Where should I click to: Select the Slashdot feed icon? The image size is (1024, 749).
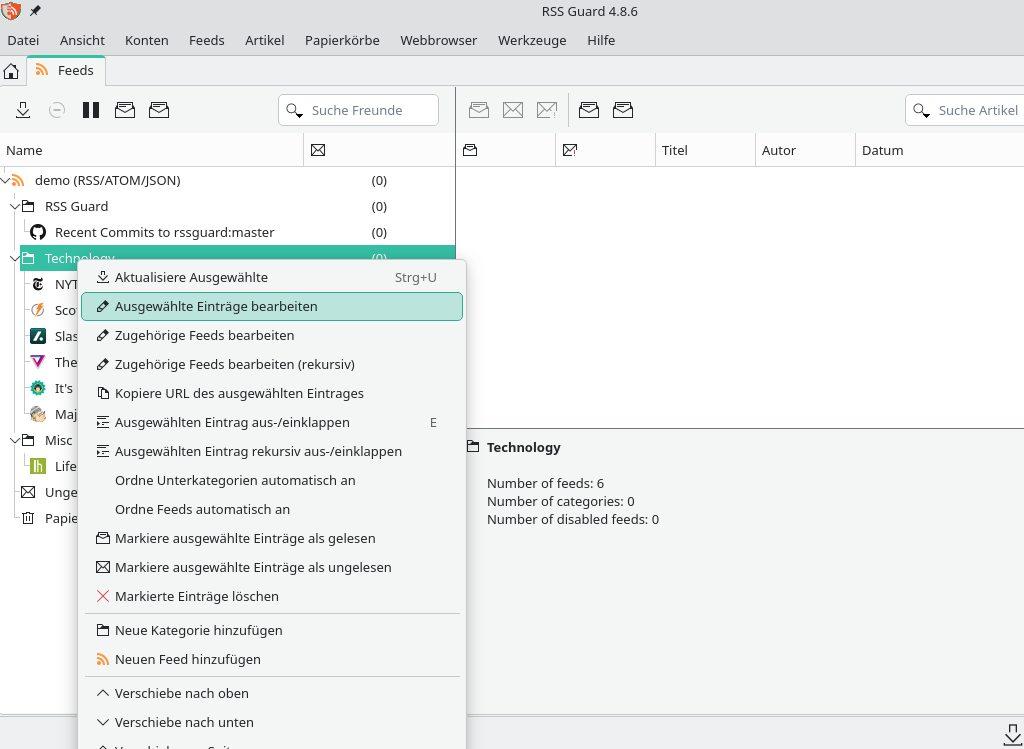[38, 336]
